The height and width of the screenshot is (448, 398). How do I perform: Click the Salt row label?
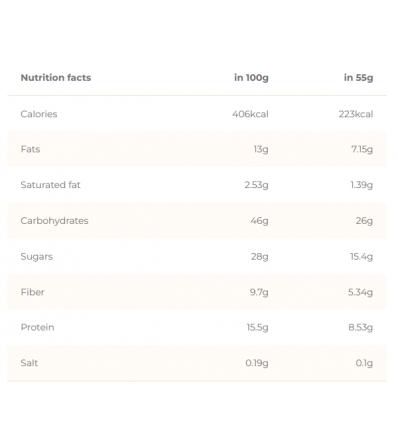coord(29,363)
